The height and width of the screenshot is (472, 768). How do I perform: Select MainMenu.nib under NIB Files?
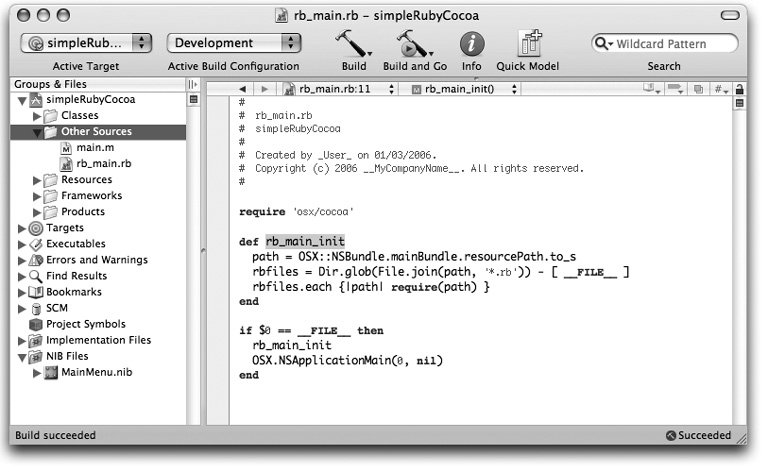[x=96, y=372]
